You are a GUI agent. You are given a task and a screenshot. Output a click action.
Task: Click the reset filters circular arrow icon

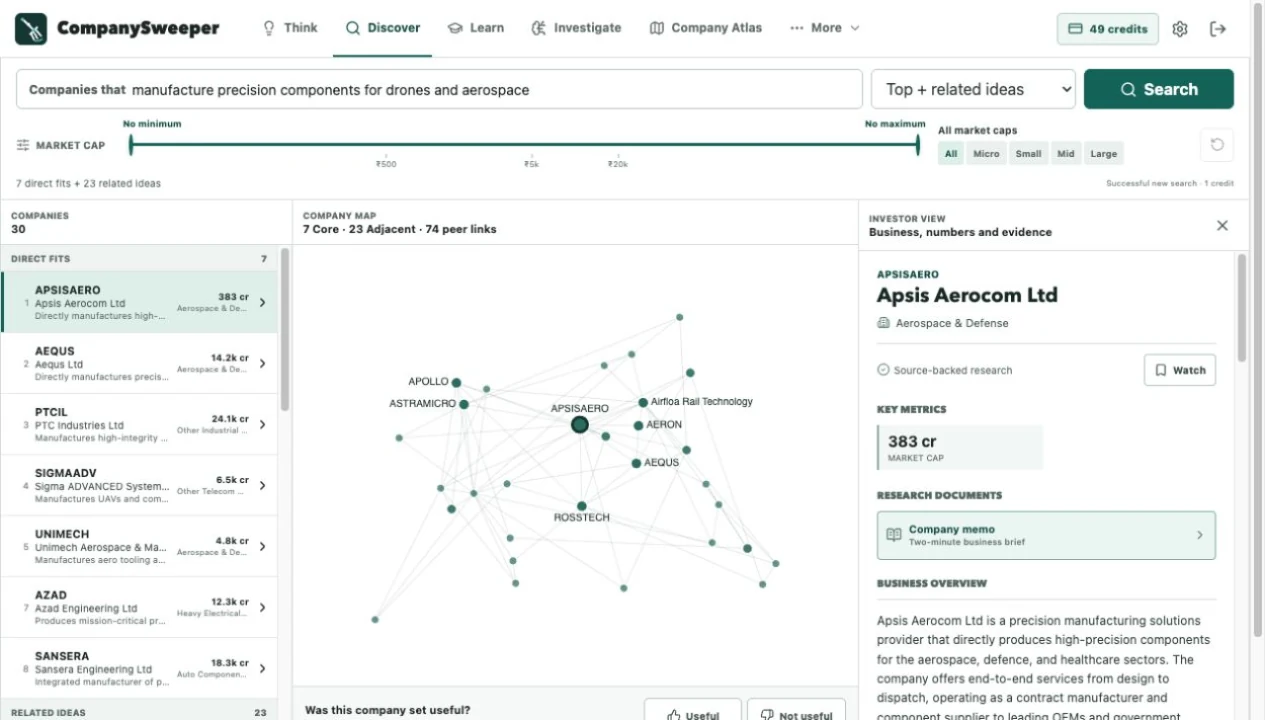1217,145
